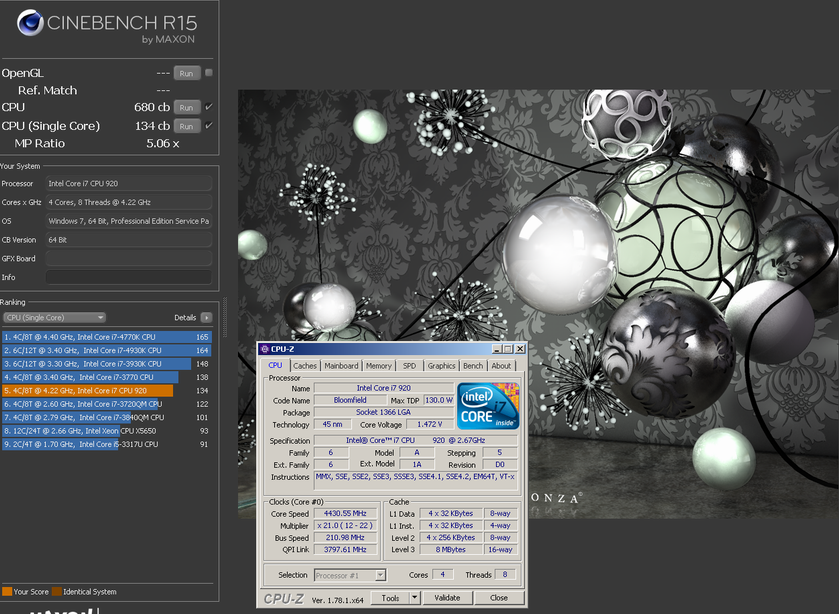Click the Info input field
Image resolution: width=839 pixels, height=614 pixels.
(128, 277)
